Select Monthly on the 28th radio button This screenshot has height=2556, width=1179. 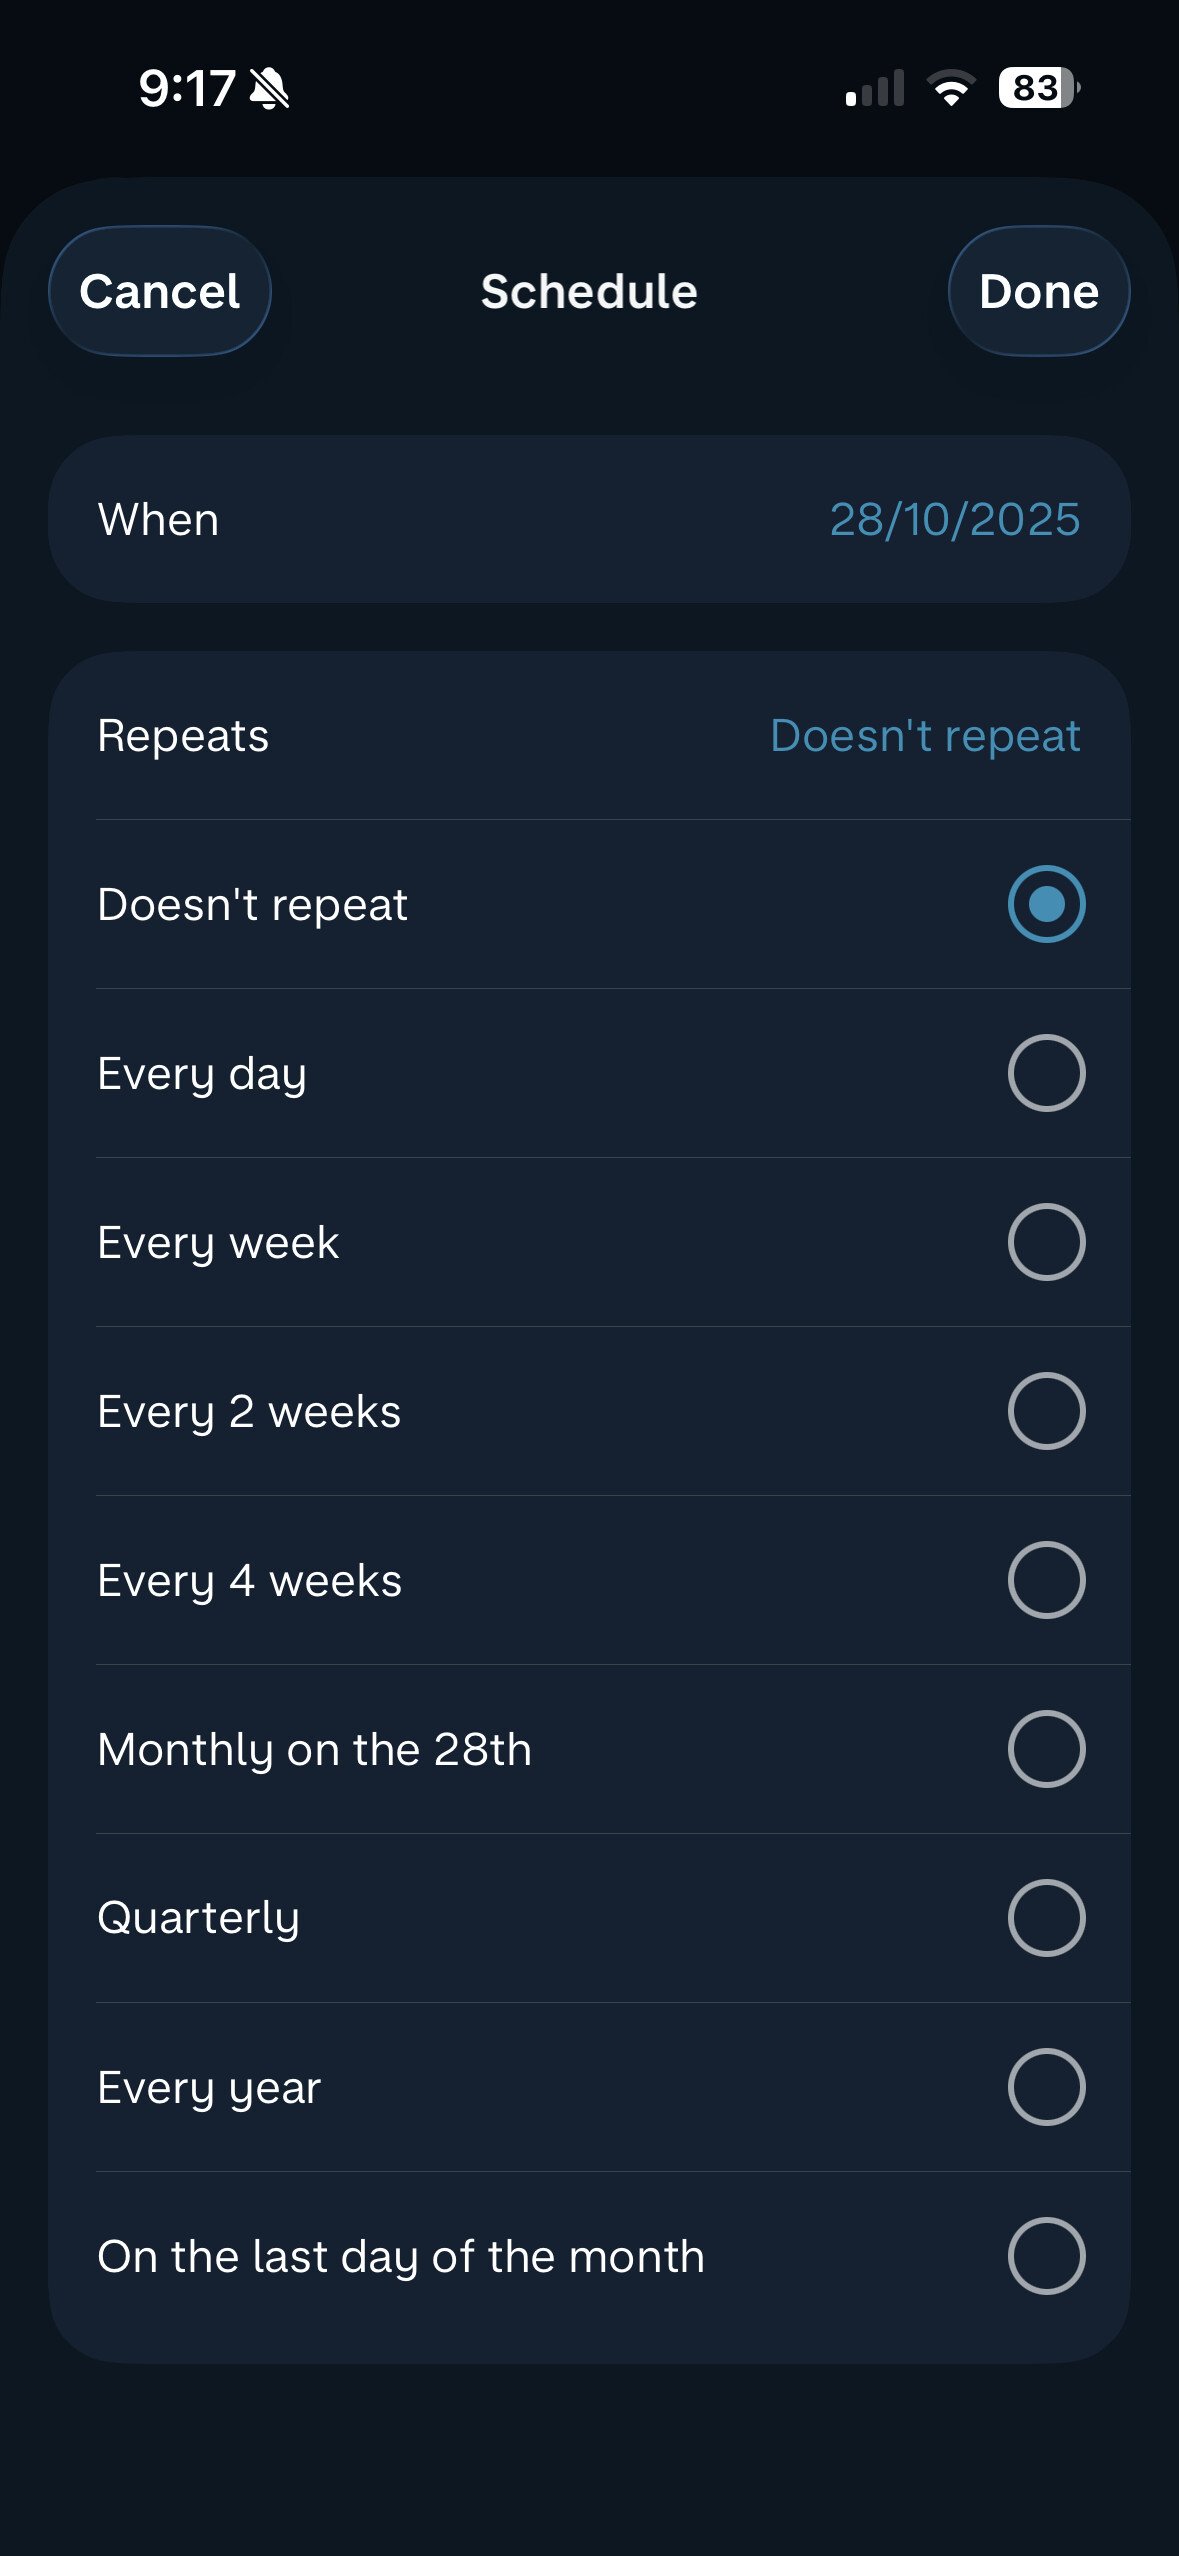(1046, 1749)
